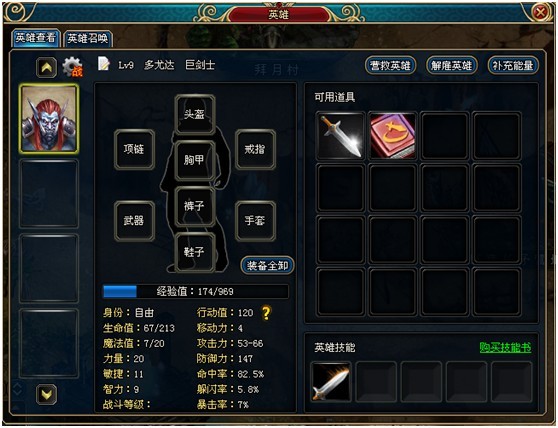This screenshot has width=558, height=428.
Task: Click the 解雇英雄 dismiss hero button
Action: 452,65
